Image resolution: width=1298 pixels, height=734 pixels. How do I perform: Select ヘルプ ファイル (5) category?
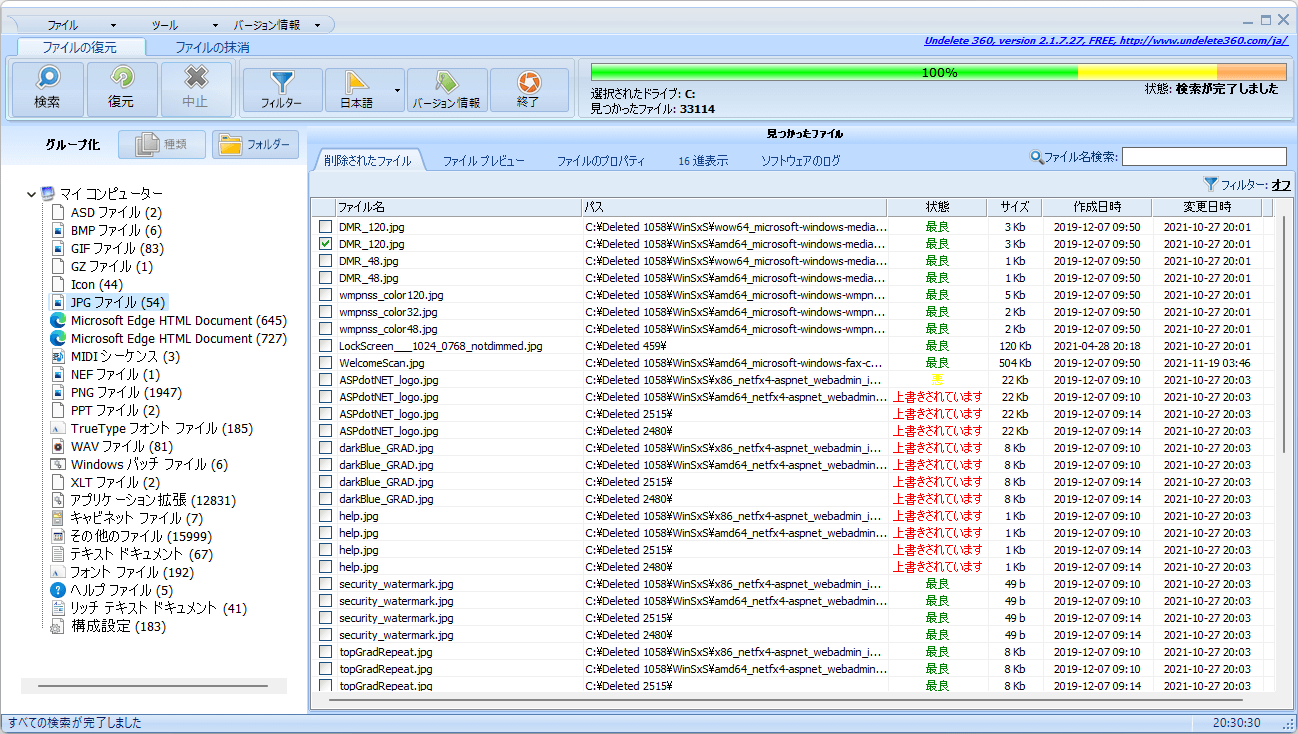[x=121, y=590]
